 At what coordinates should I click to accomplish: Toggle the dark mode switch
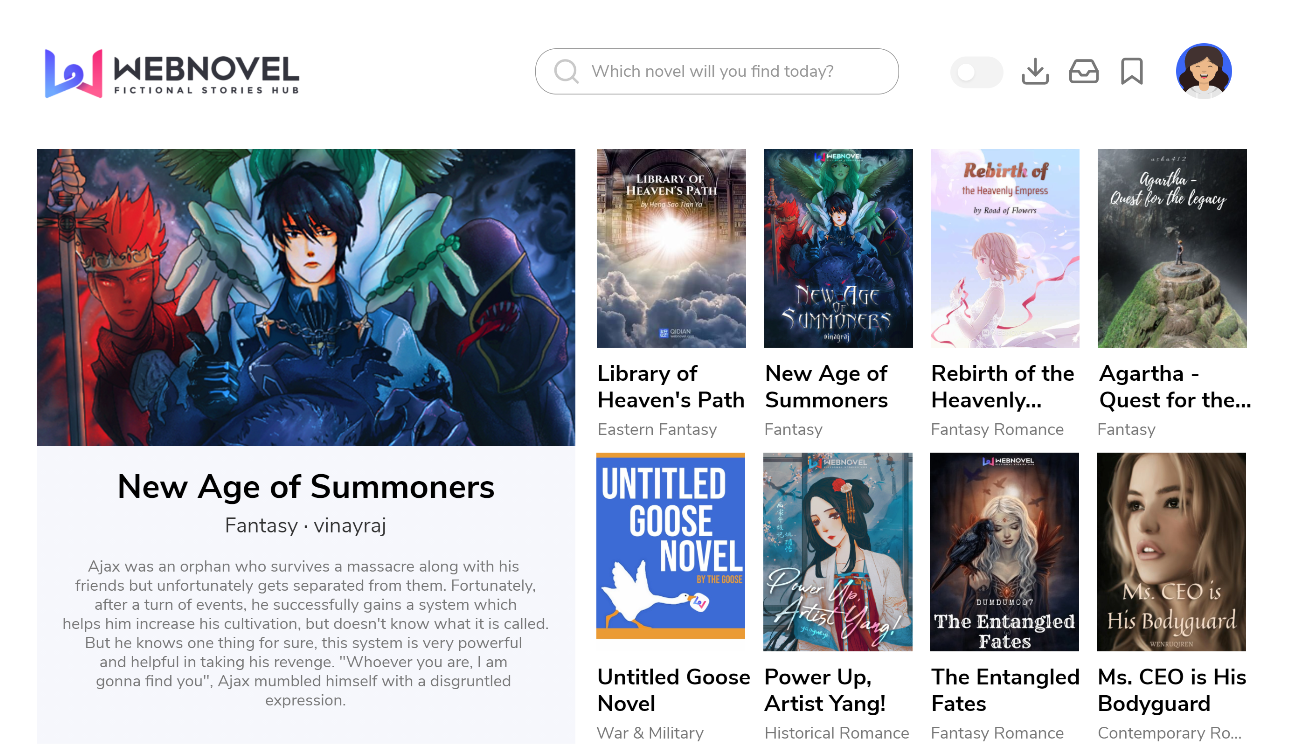coord(976,72)
